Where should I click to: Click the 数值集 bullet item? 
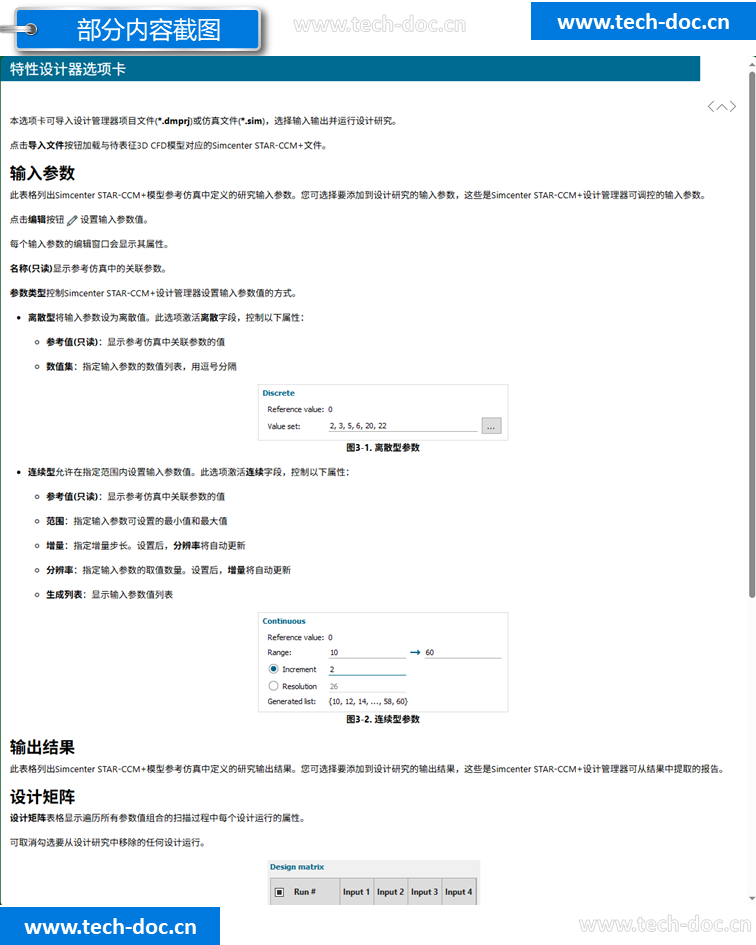pyautogui.click(x=141, y=367)
